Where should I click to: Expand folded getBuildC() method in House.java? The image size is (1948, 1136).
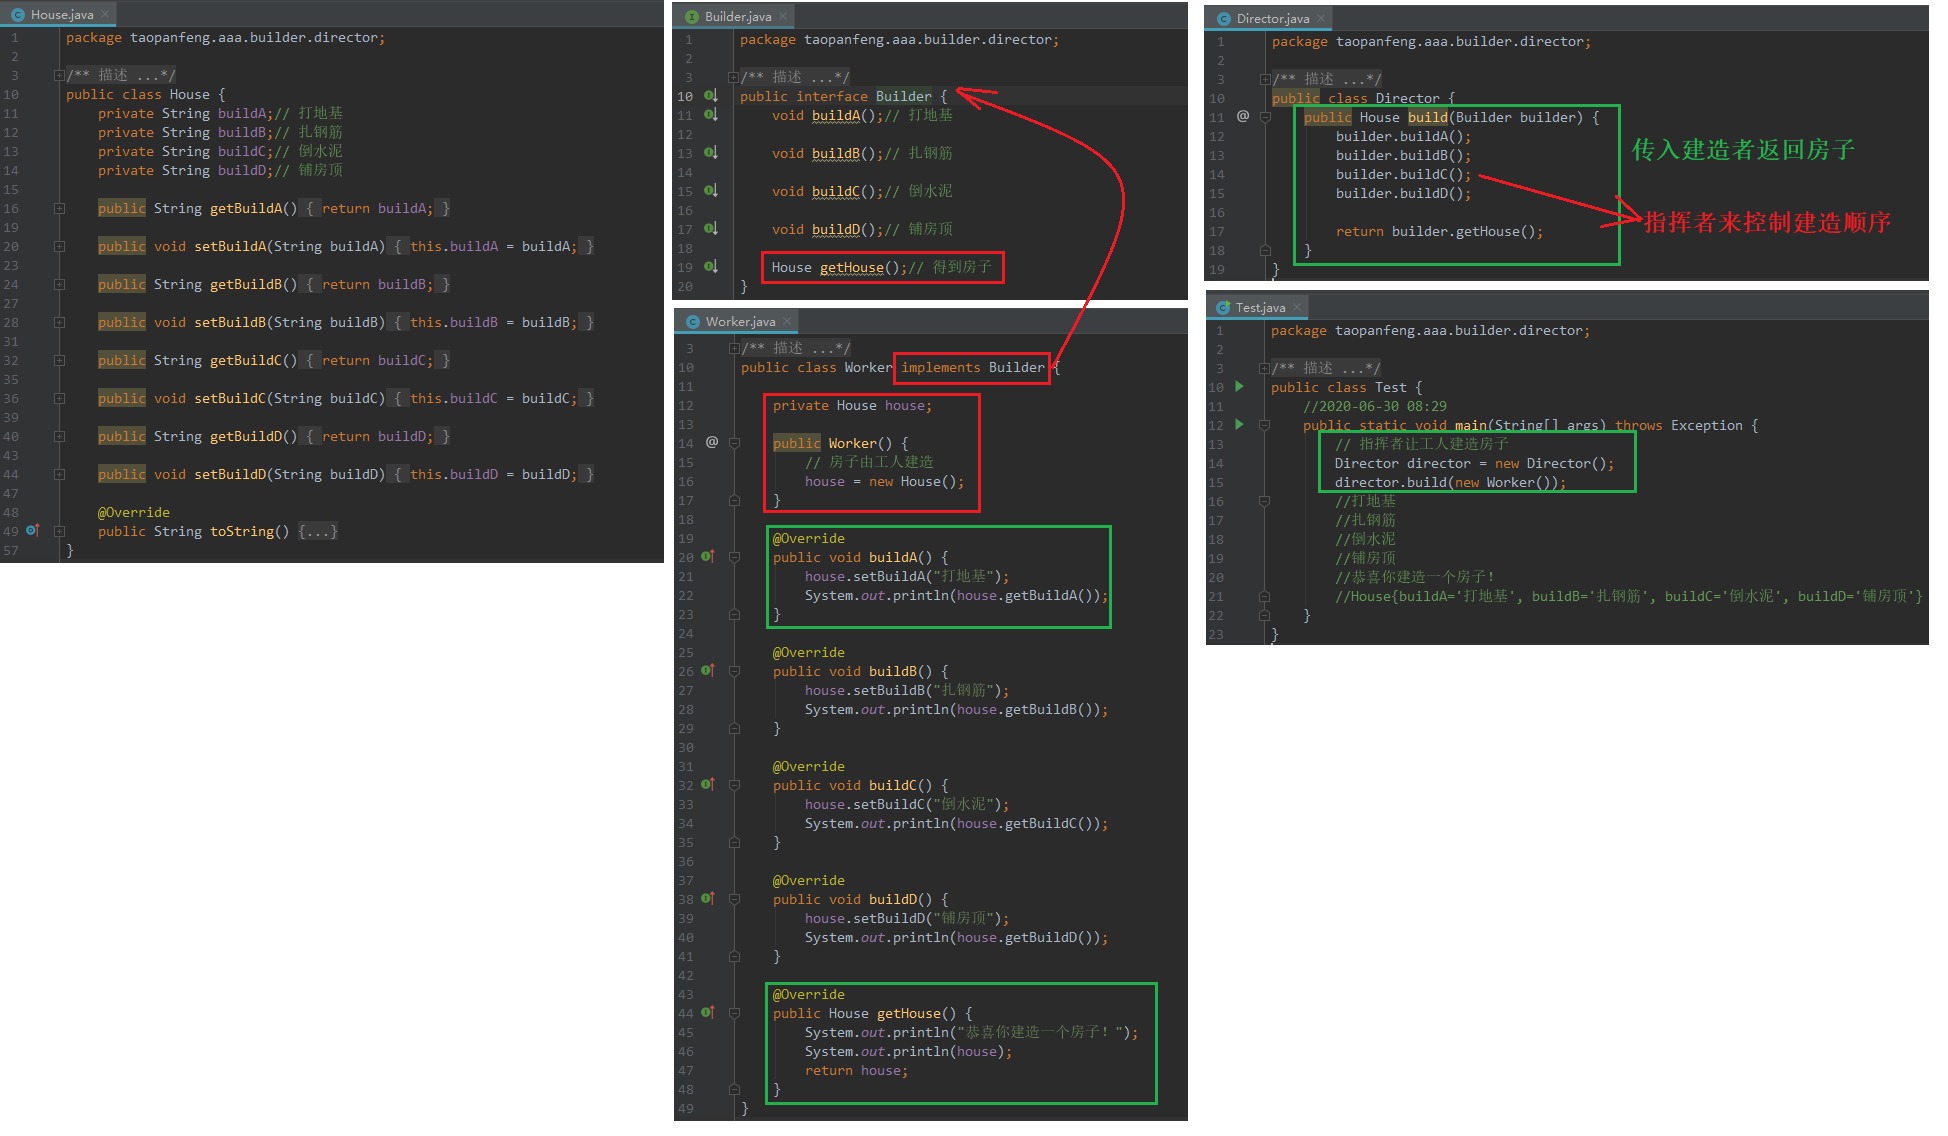pos(59,360)
